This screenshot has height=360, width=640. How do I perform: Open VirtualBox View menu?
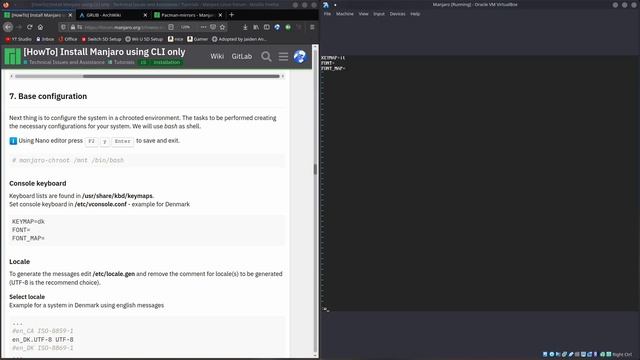(x=363, y=14)
